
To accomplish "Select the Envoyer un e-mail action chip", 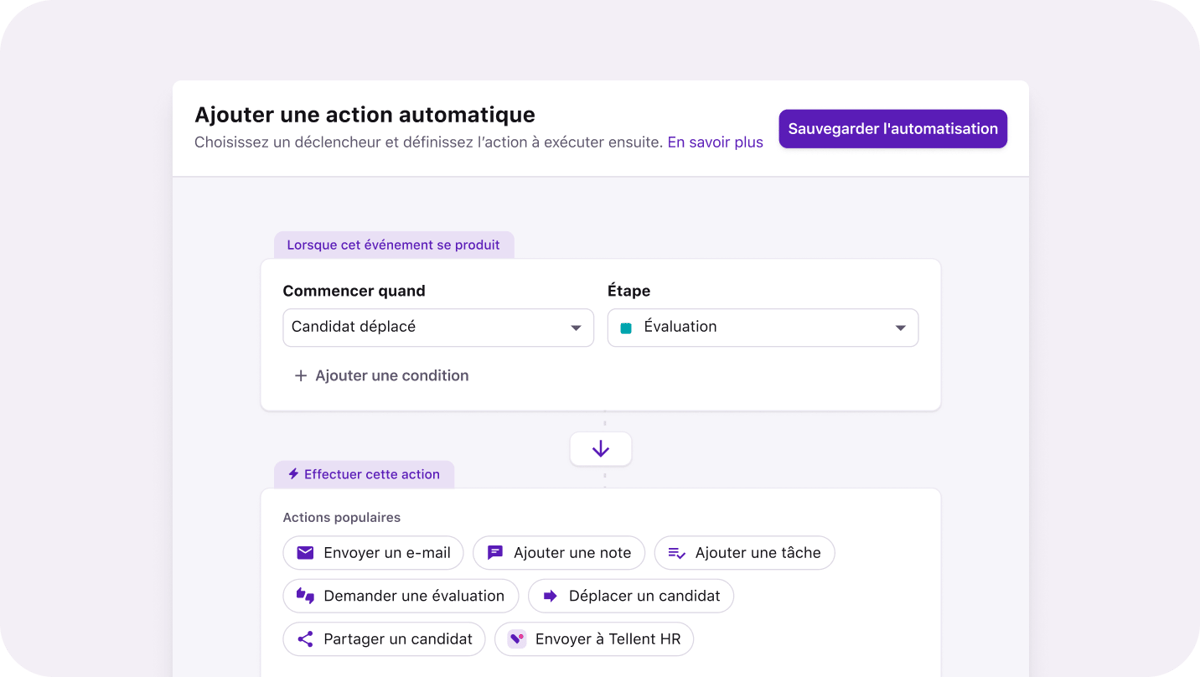I will 373,552.
